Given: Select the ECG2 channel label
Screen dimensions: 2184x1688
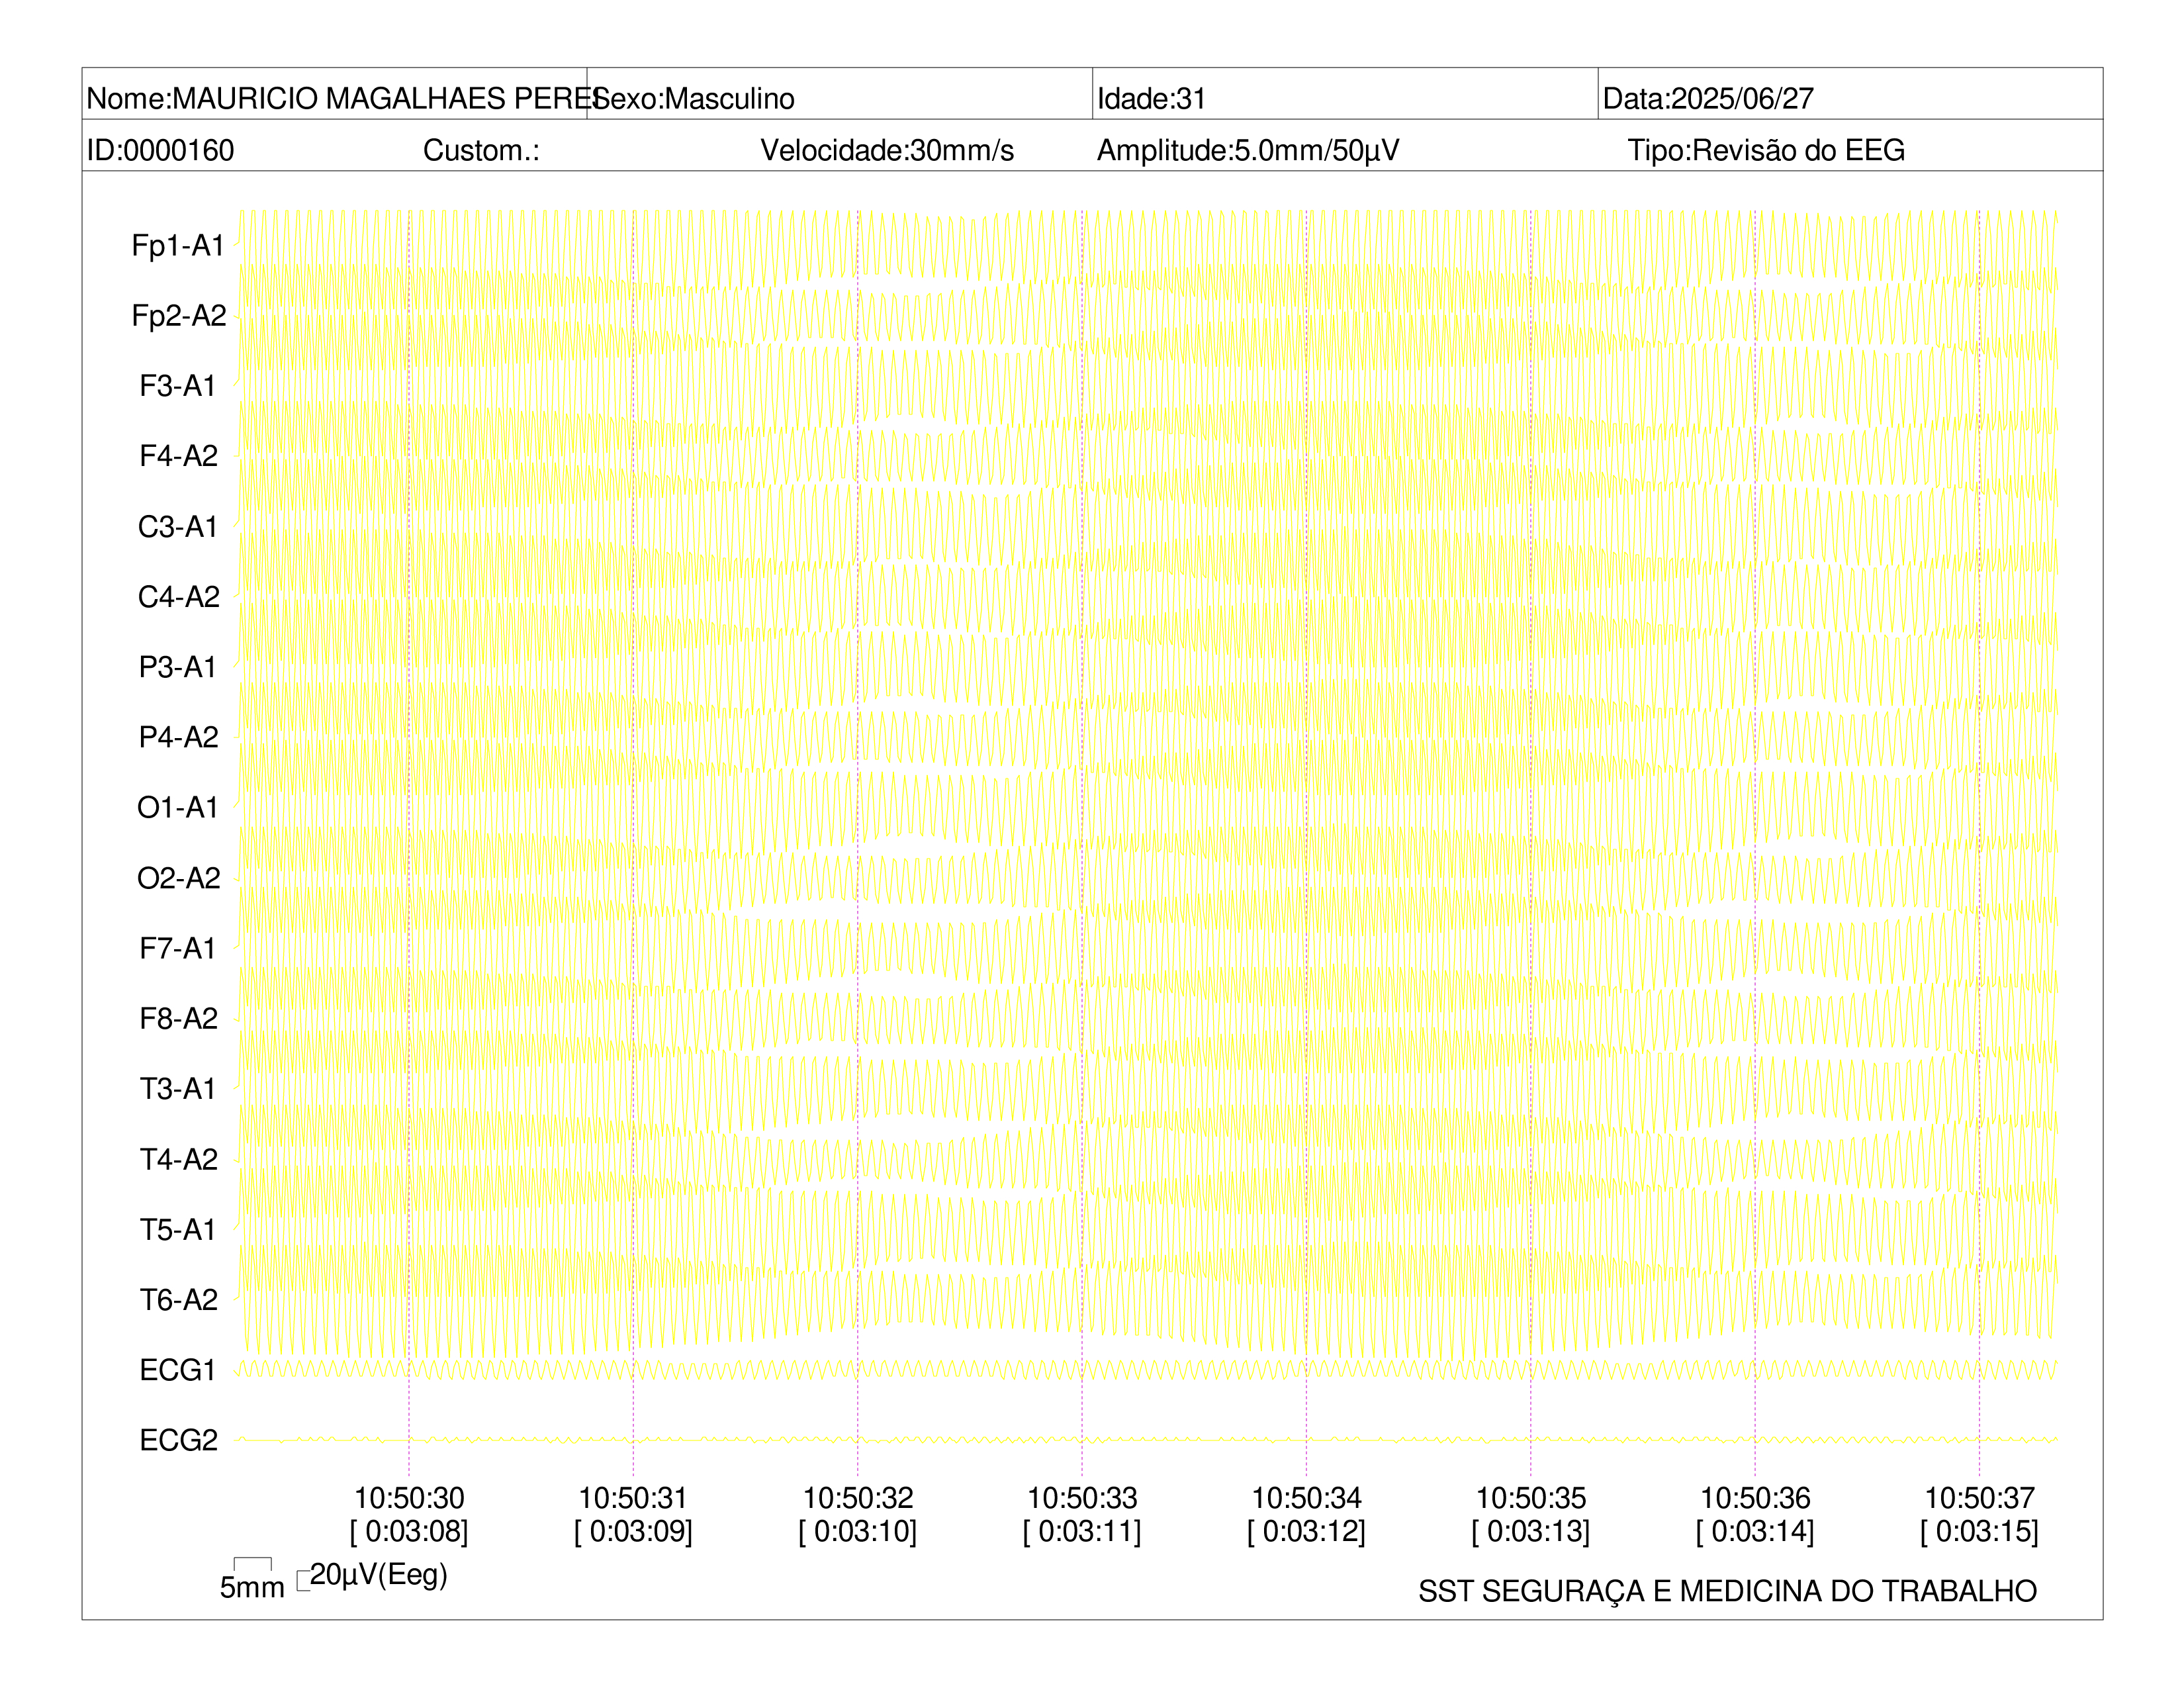Looking at the screenshot, I should coord(178,1440).
